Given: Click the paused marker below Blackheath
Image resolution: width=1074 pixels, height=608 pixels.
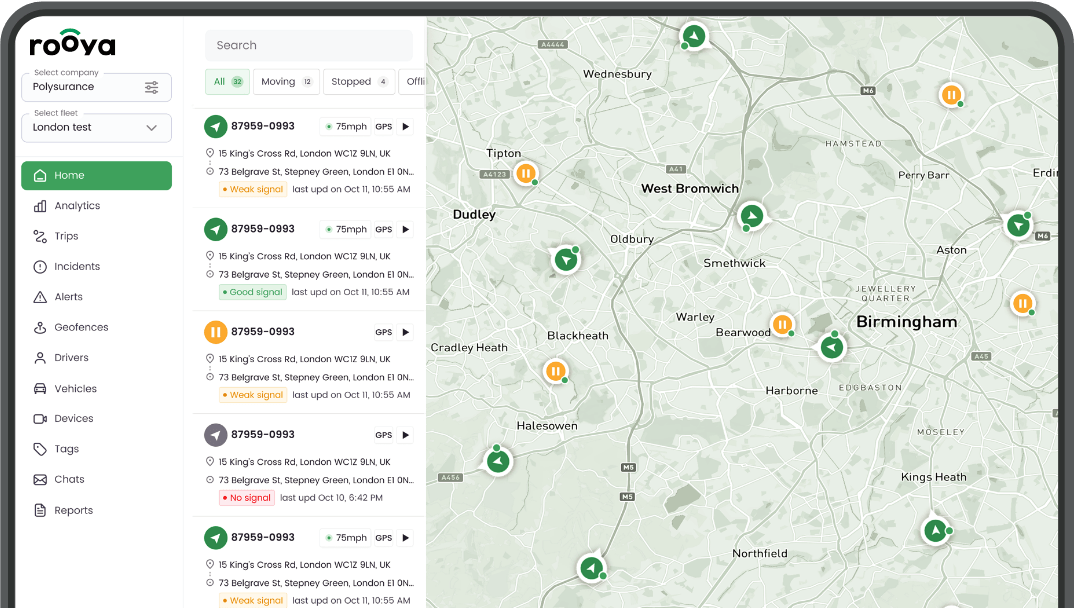Looking at the screenshot, I should 555,371.
